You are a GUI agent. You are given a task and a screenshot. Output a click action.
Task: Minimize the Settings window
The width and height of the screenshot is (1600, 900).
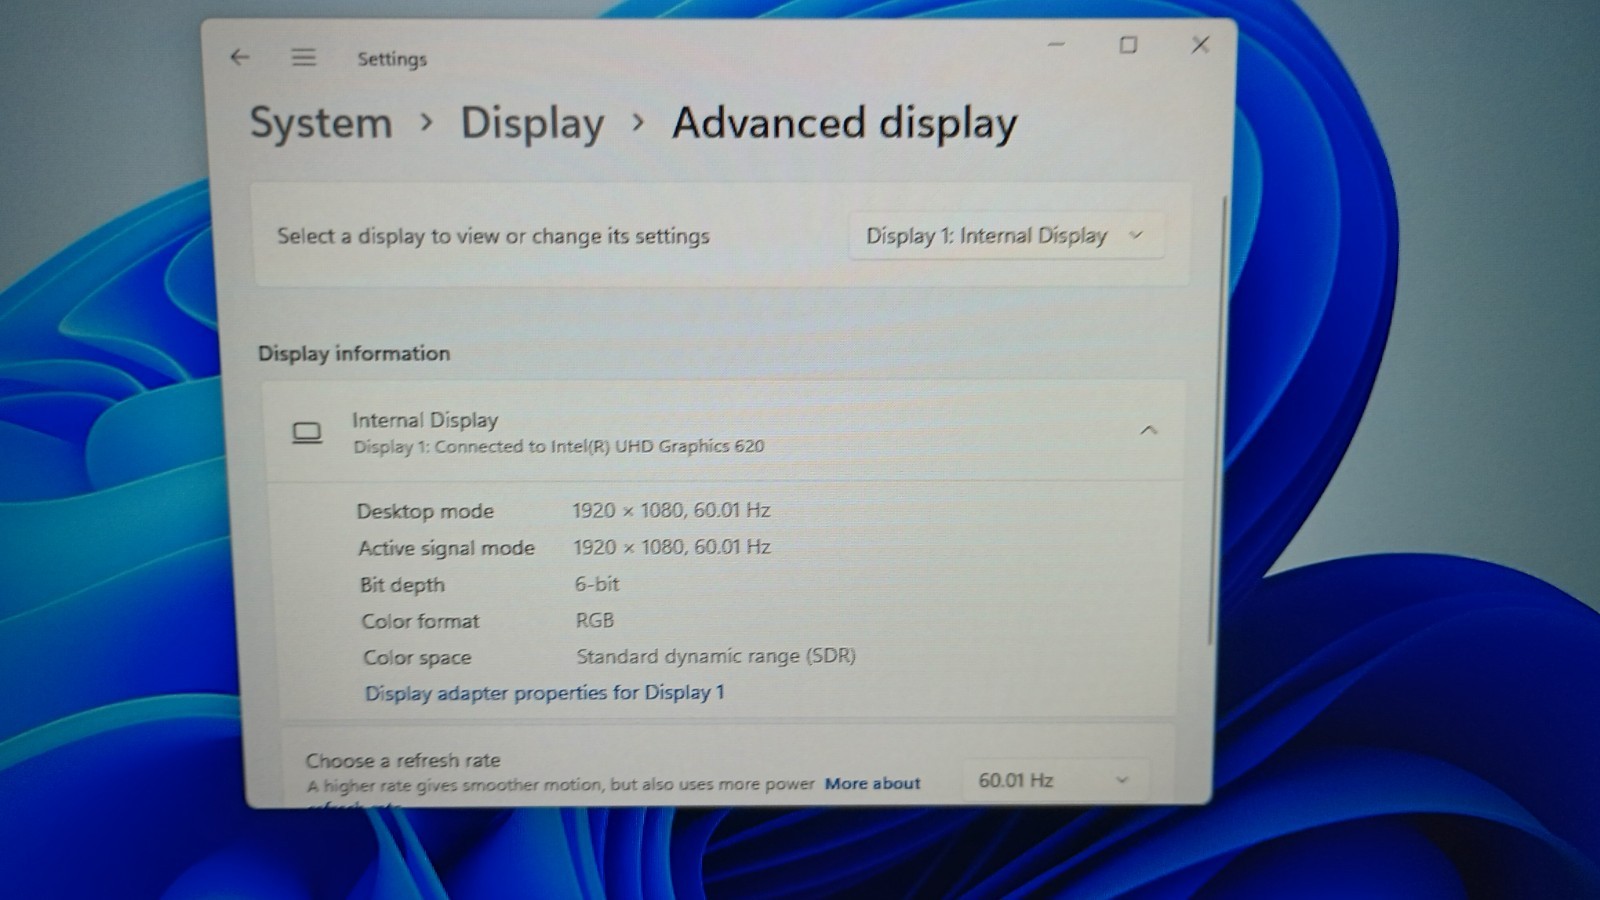1056,45
